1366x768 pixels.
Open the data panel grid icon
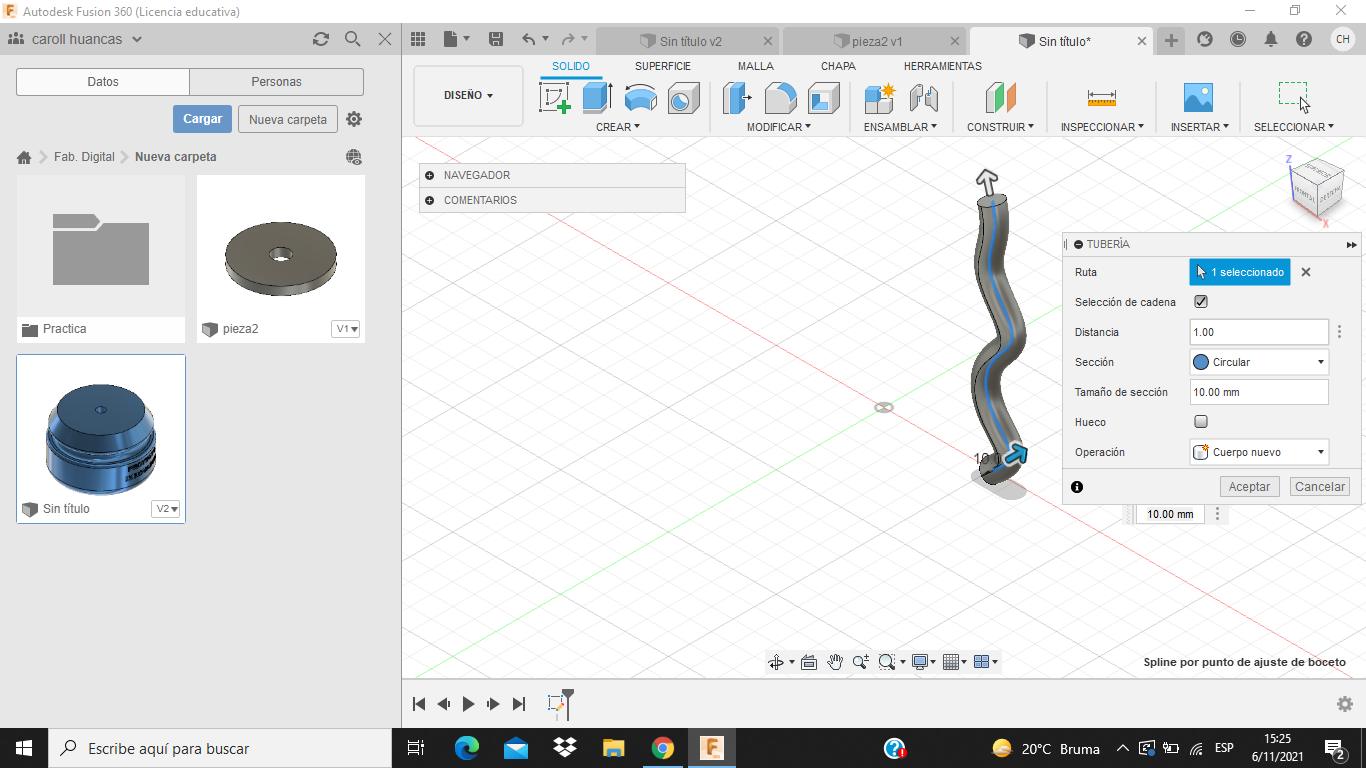(418, 39)
